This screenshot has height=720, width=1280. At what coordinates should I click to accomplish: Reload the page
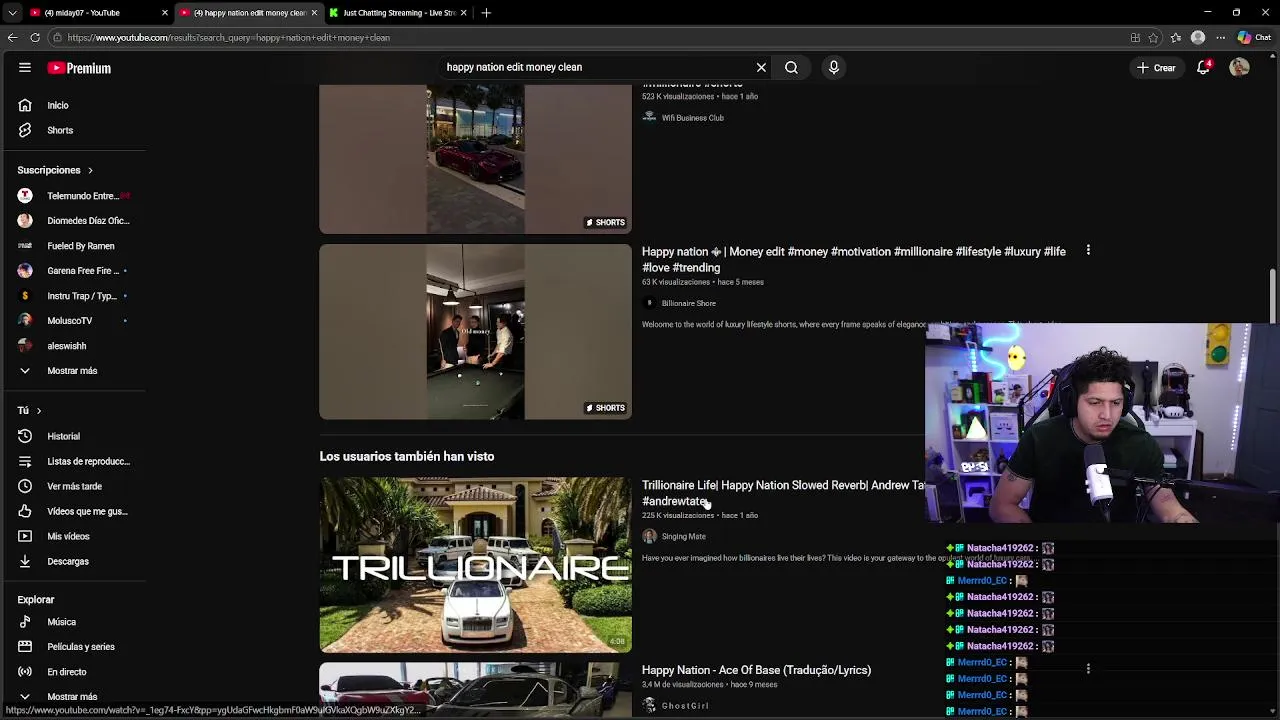click(x=35, y=38)
